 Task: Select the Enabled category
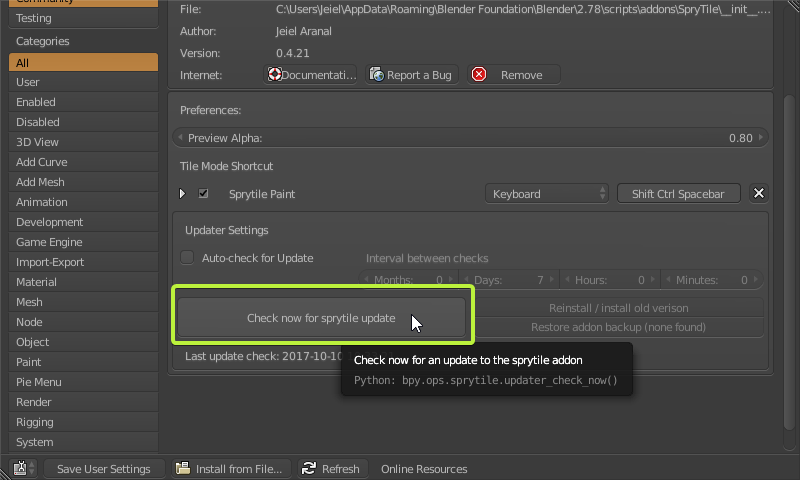coord(83,102)
